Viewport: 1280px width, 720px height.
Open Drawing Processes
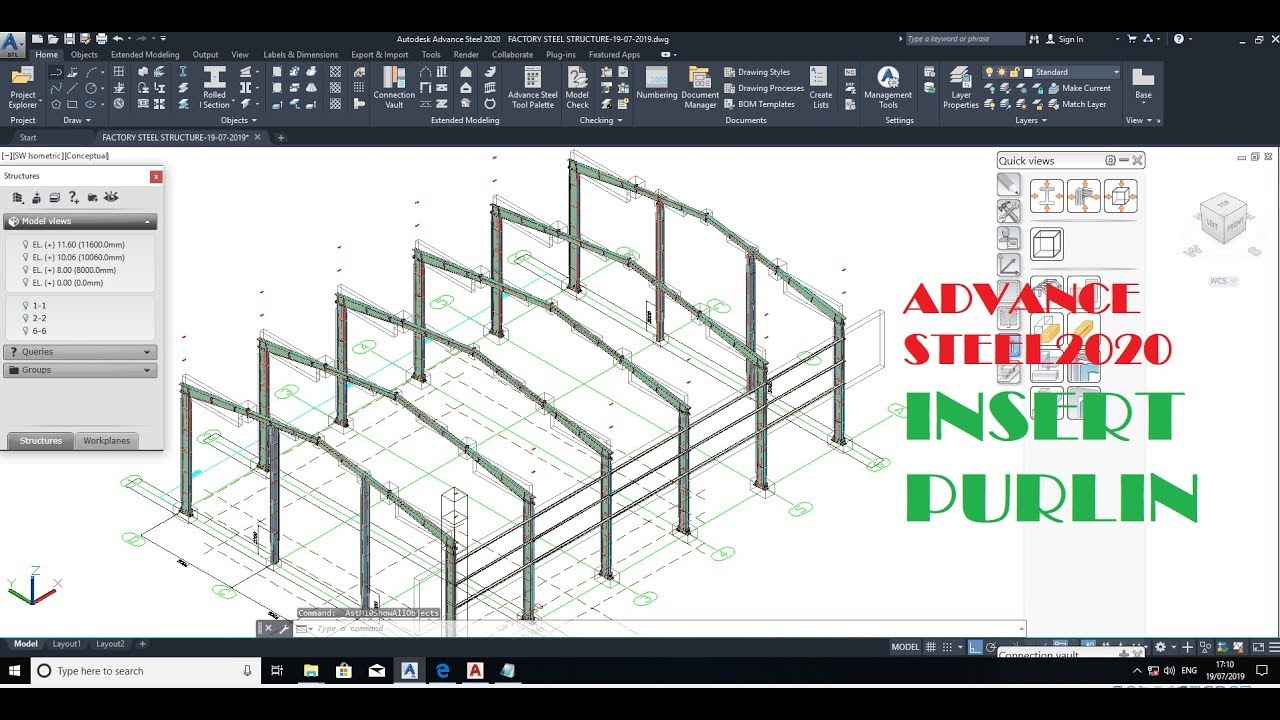764,88
